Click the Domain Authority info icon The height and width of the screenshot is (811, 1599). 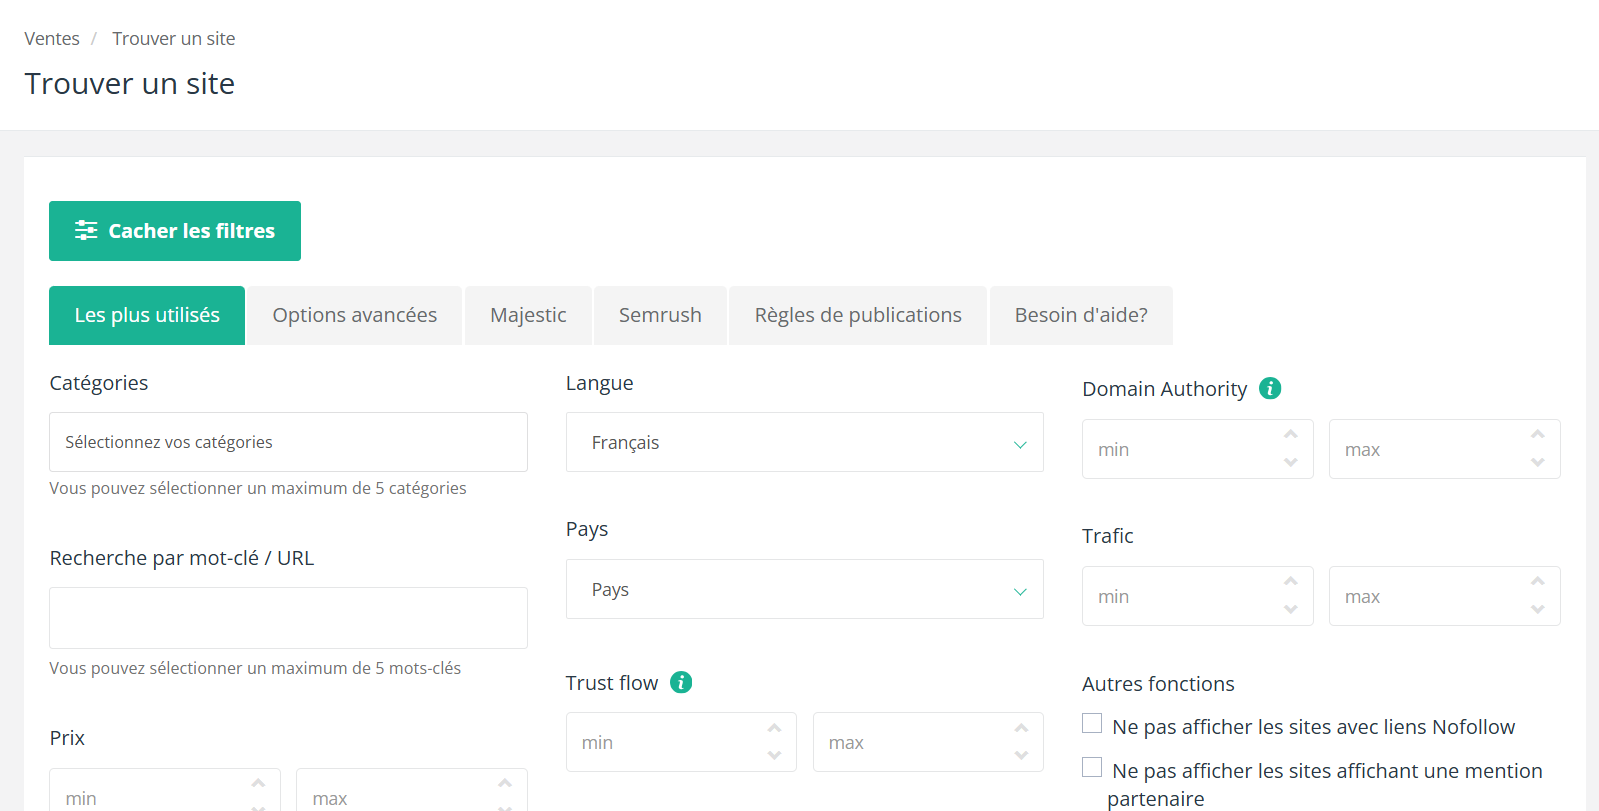[1270, 388]
